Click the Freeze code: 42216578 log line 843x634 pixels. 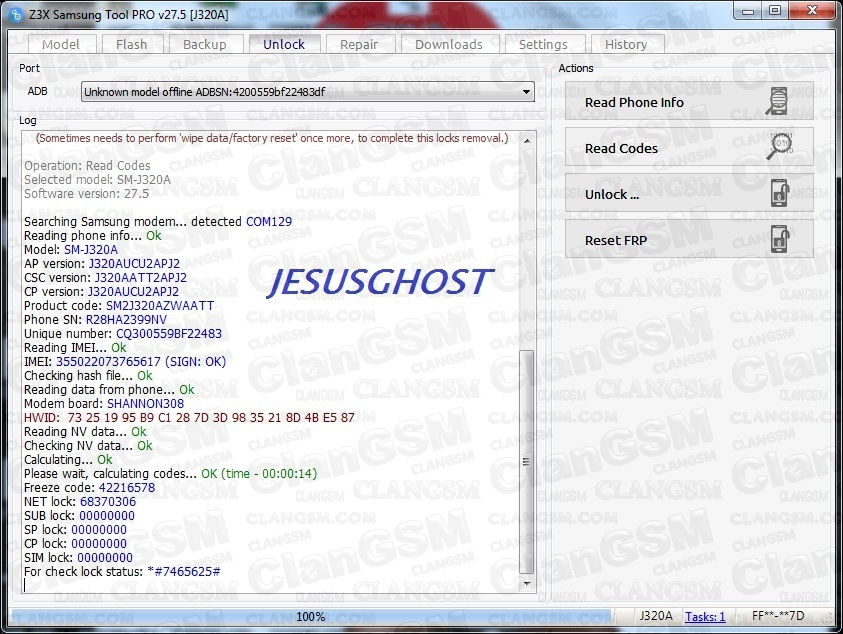tap(89, 488)
